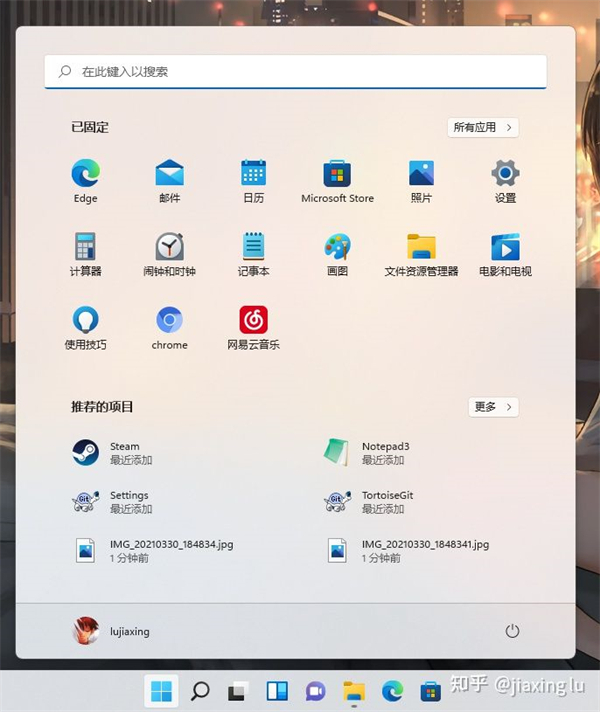Show 所有应用 all apps list
This screenshot has height=712, width=600.
pos(483,128)
